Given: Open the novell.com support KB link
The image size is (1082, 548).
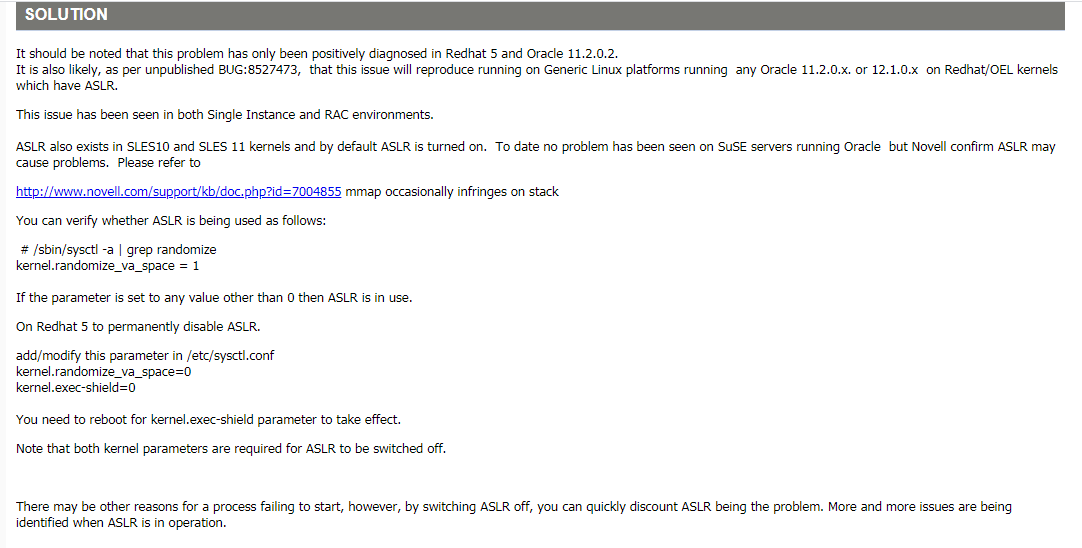Looking at the screenshot, I should click(179, 191).
